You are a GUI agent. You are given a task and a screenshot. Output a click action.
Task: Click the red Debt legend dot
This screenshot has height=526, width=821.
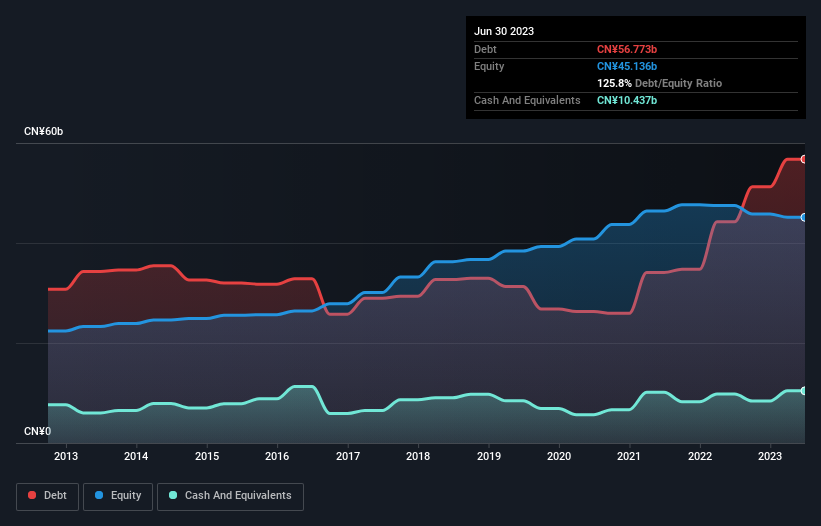(32, 495)
